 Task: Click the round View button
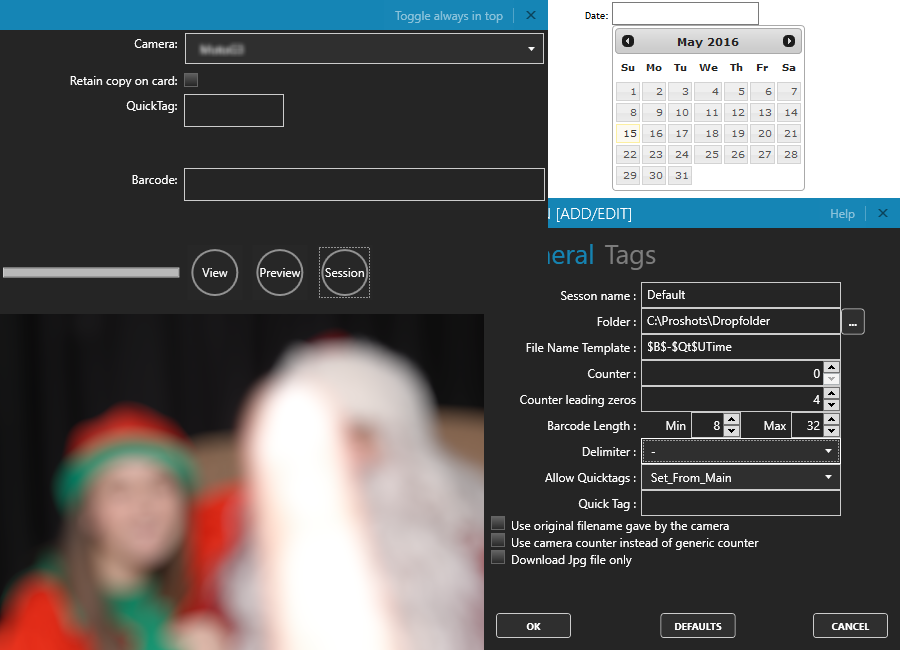(x=215, y=273)
